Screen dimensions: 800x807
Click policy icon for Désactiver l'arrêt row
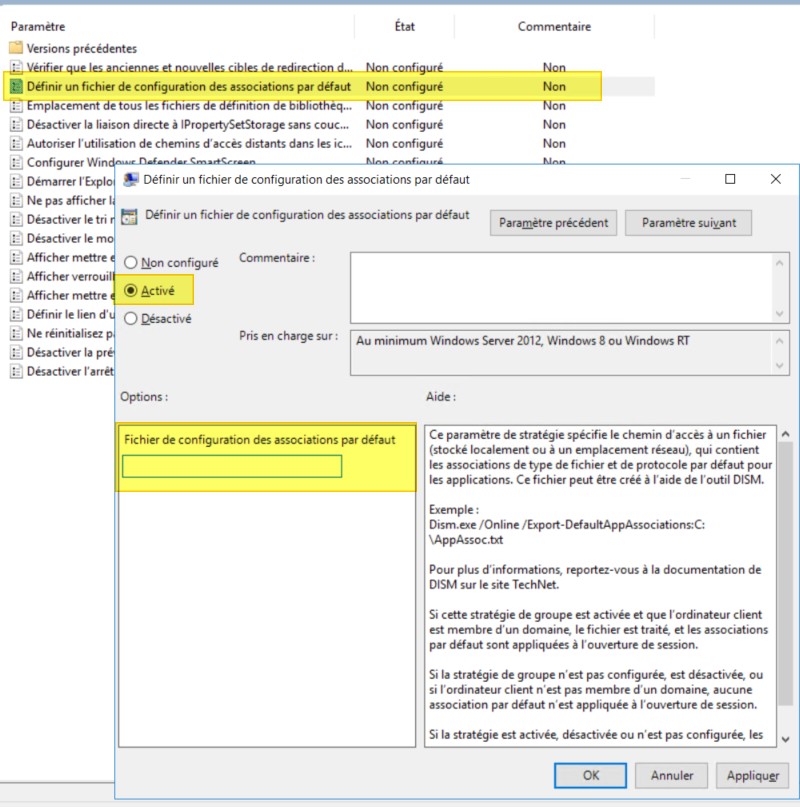click(x=16, y=371)
